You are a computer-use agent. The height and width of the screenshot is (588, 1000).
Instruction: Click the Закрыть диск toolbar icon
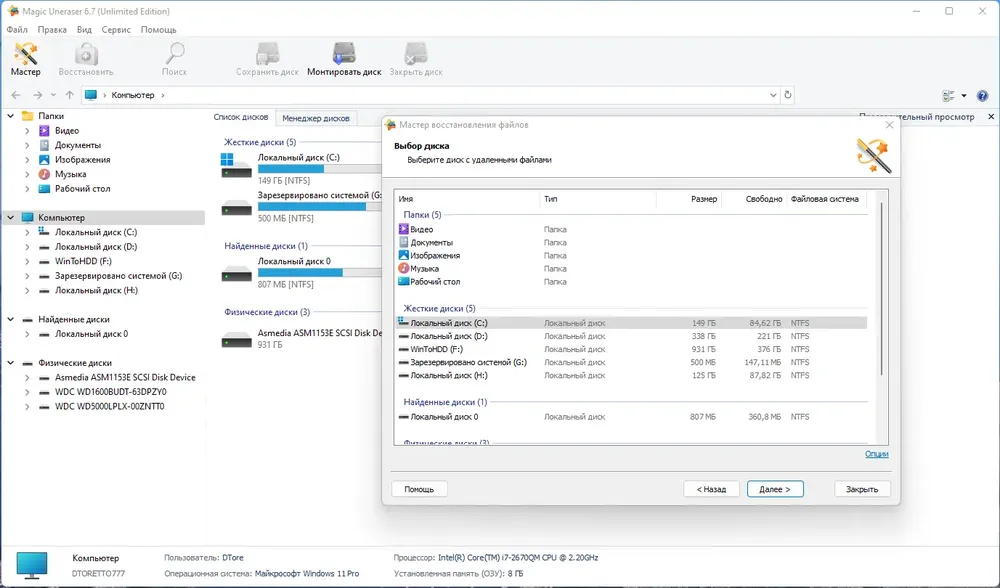(416, 59)
